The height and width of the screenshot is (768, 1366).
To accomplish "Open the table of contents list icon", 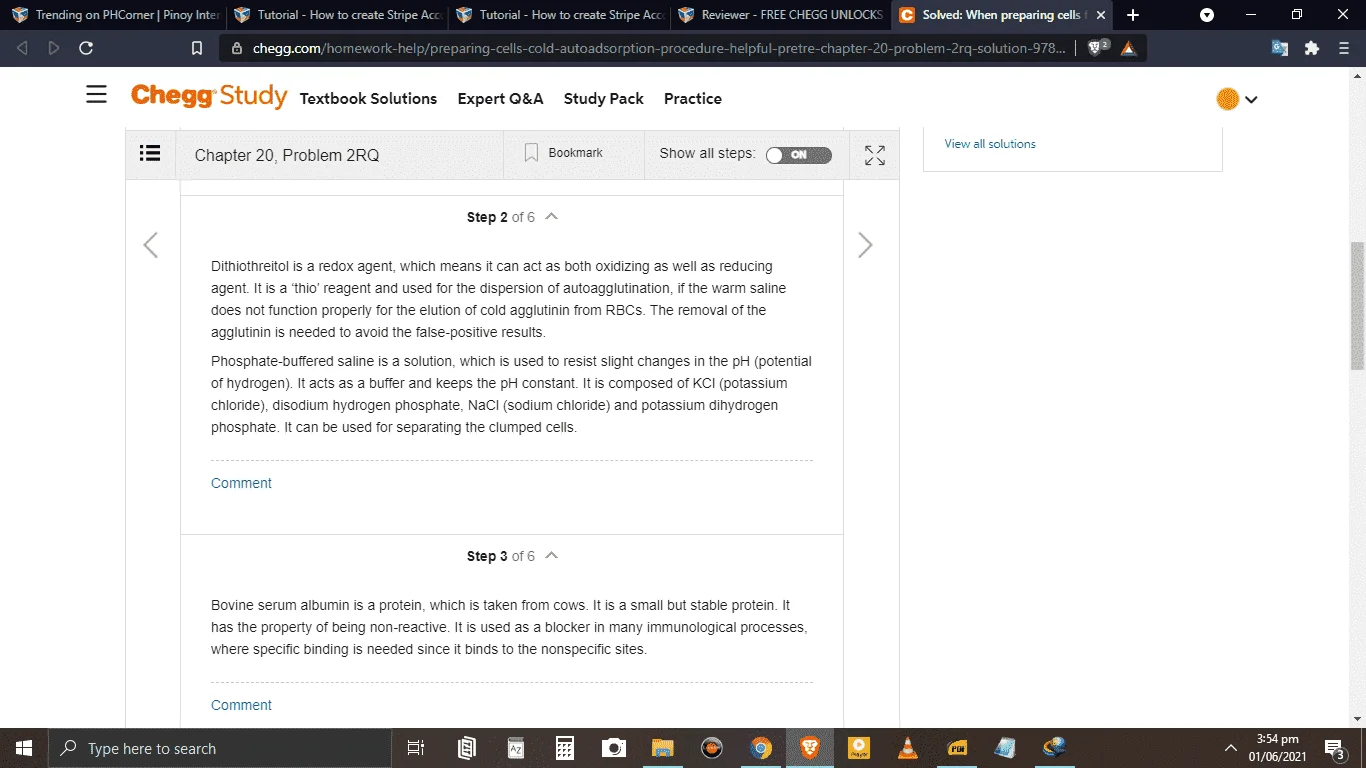I will coord(150,153).
